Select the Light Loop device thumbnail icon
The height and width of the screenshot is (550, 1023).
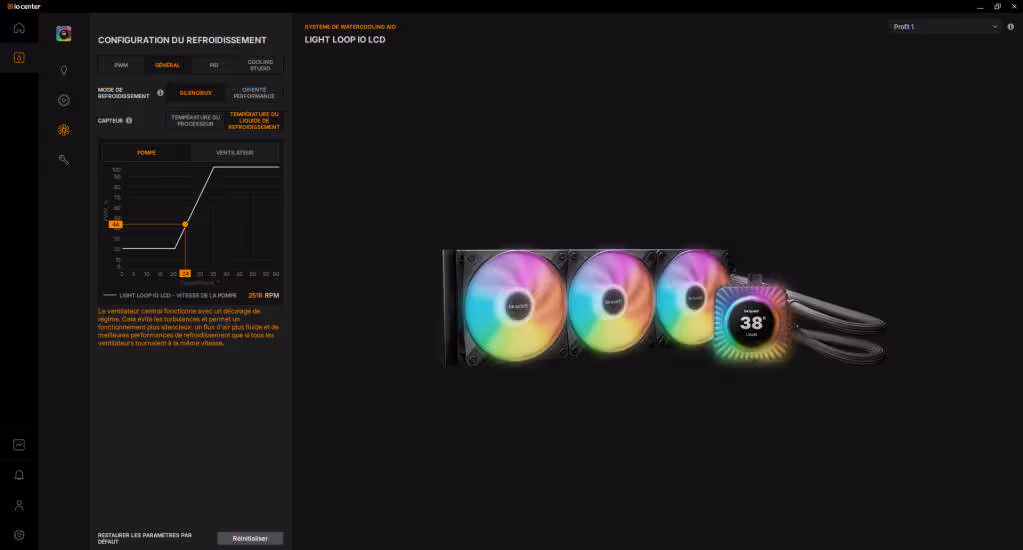(x=63, y=33)
